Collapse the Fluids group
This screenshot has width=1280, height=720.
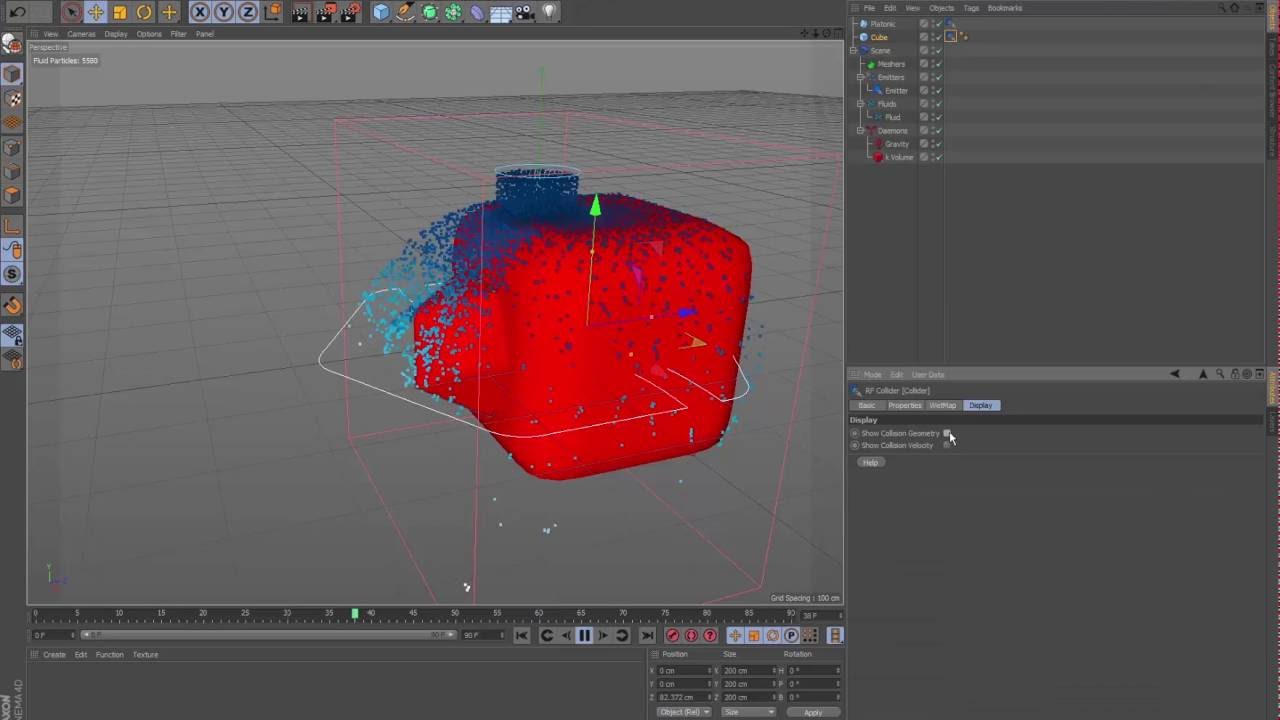[x=860, y=104]
